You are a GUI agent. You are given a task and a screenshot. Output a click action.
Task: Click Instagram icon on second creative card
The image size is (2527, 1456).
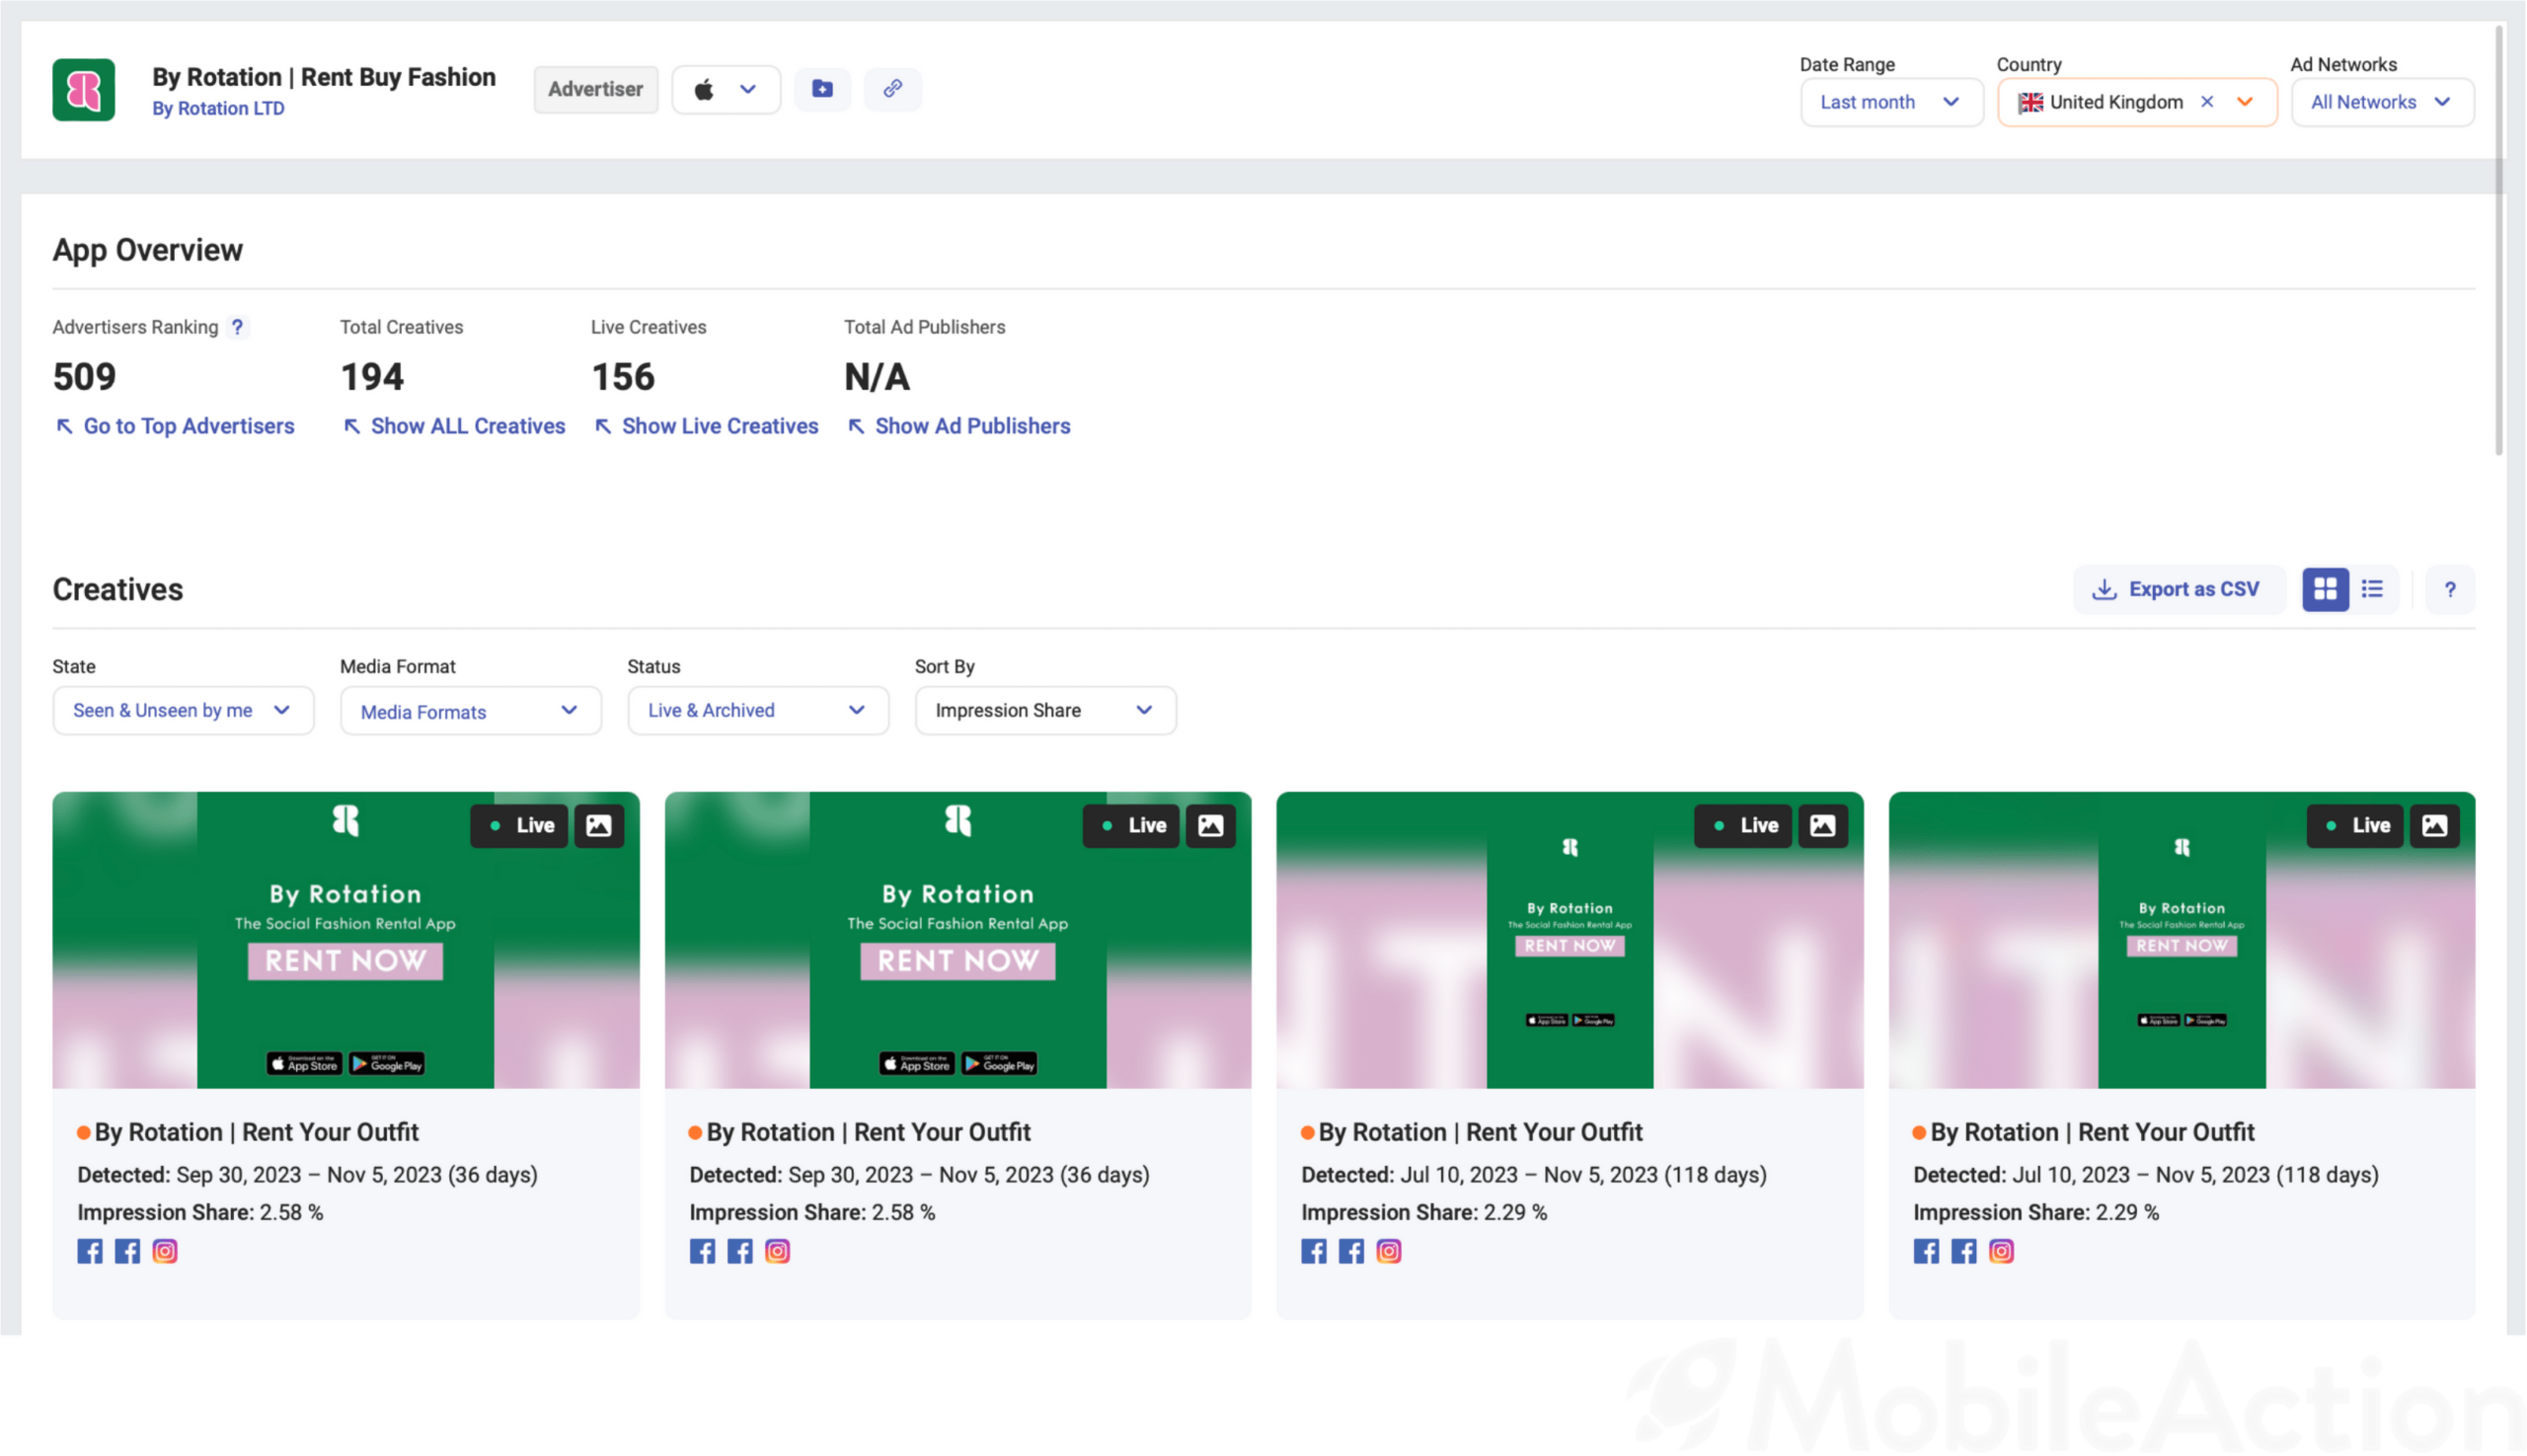(777, 1251)
